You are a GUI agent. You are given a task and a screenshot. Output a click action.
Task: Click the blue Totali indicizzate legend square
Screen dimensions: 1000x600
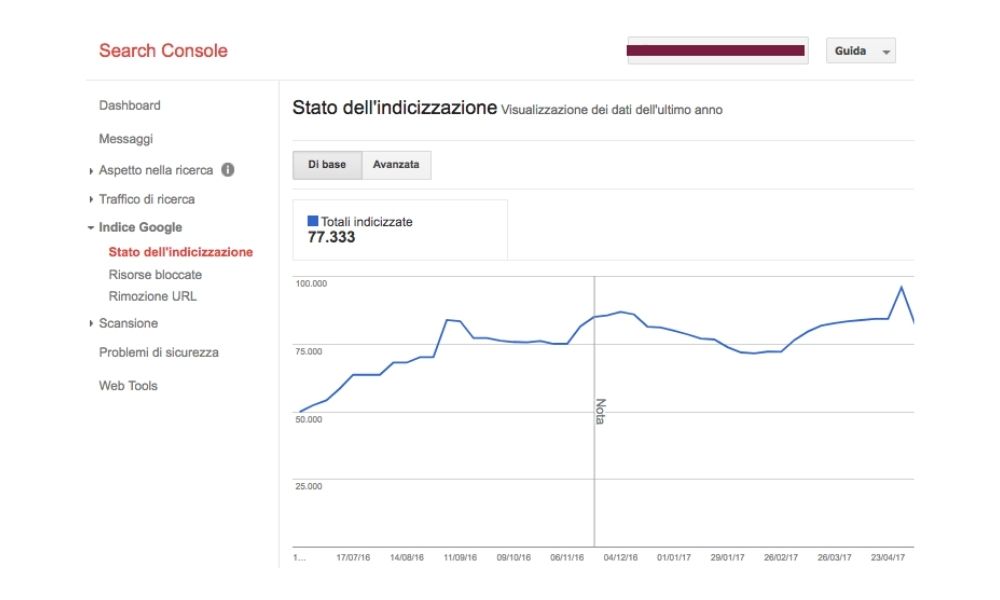pos(313,221)
